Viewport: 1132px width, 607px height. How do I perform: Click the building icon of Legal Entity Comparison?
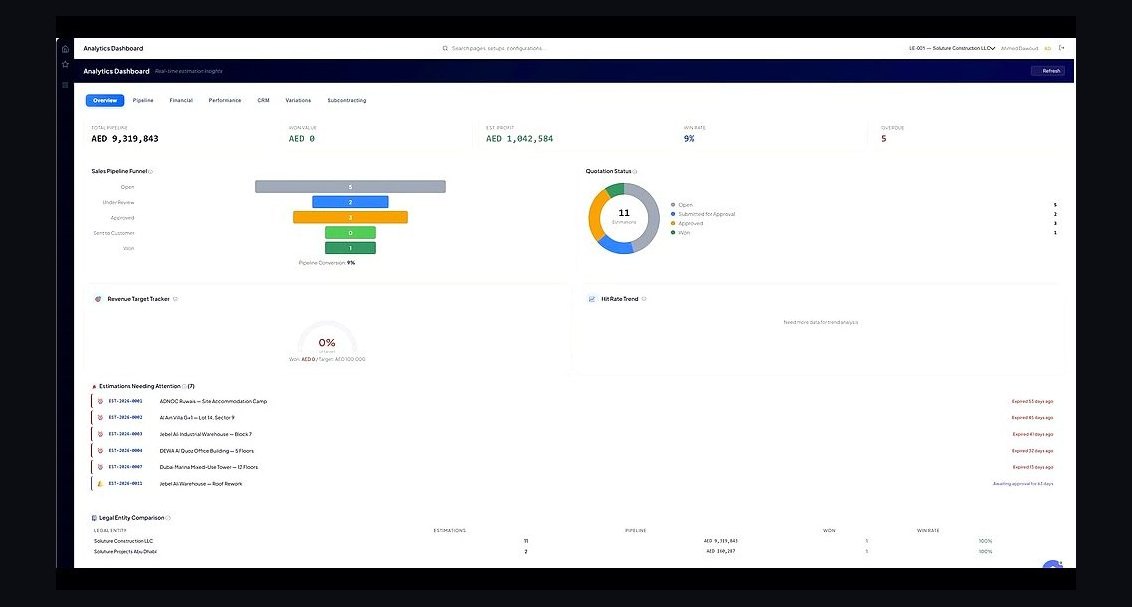pyautogui.click(x=94, y=518)
